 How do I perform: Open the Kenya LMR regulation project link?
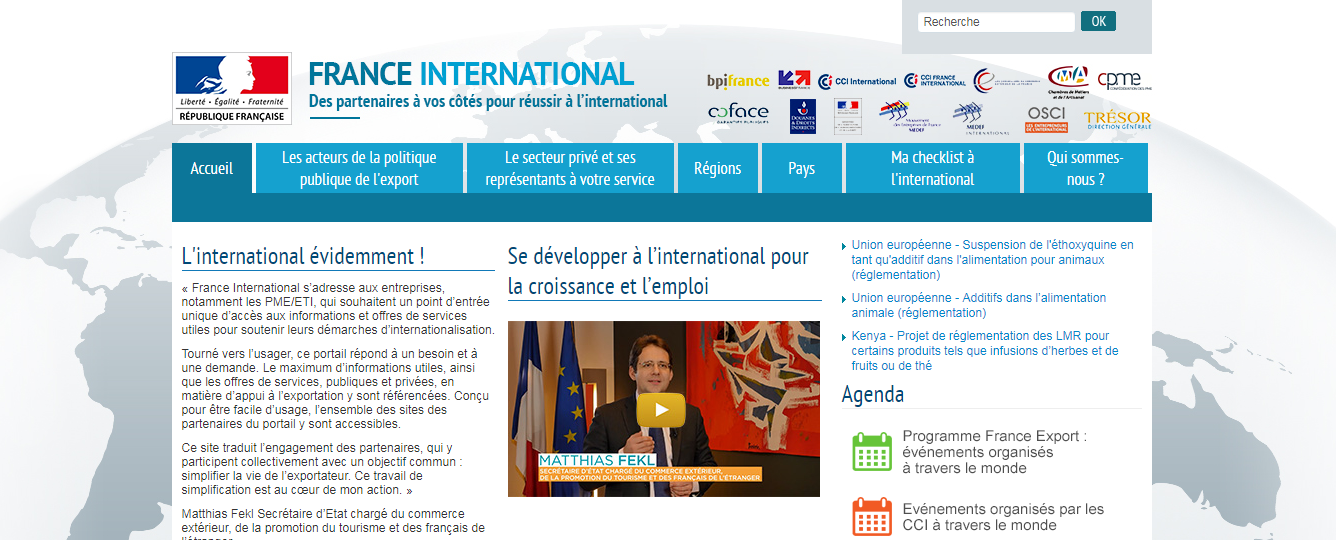985,351
